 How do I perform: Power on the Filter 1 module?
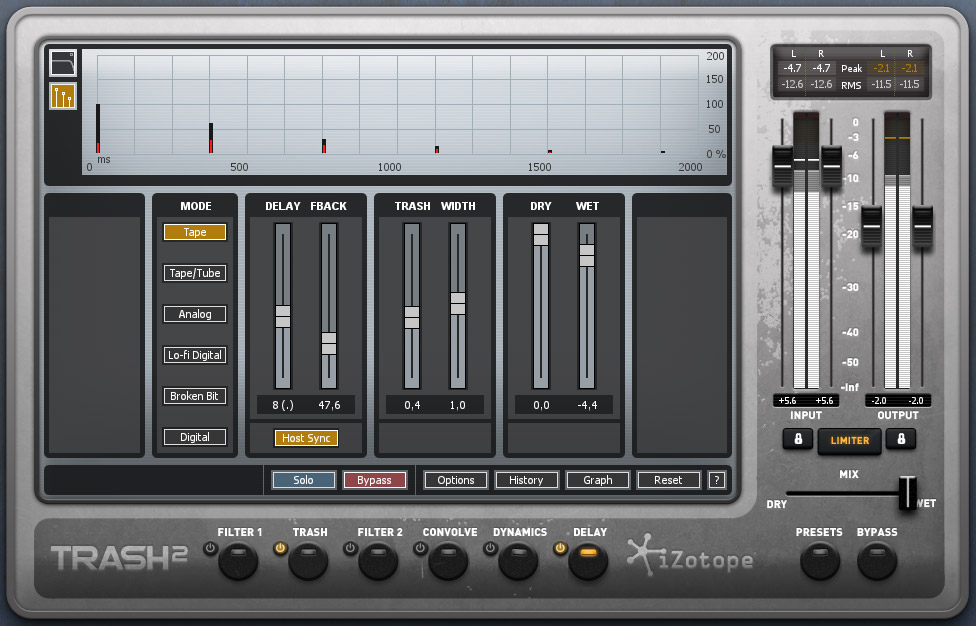(210, 547)
